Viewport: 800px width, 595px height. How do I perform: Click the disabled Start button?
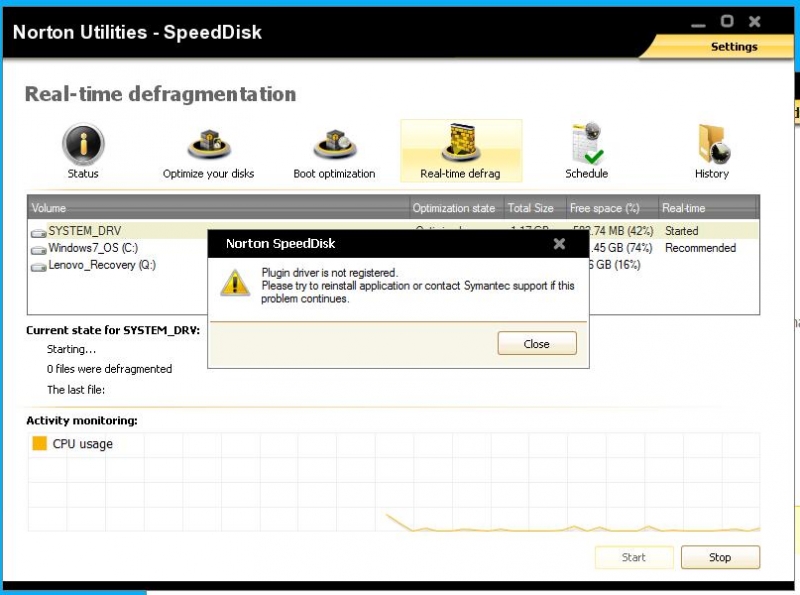(x=633, y=557)
